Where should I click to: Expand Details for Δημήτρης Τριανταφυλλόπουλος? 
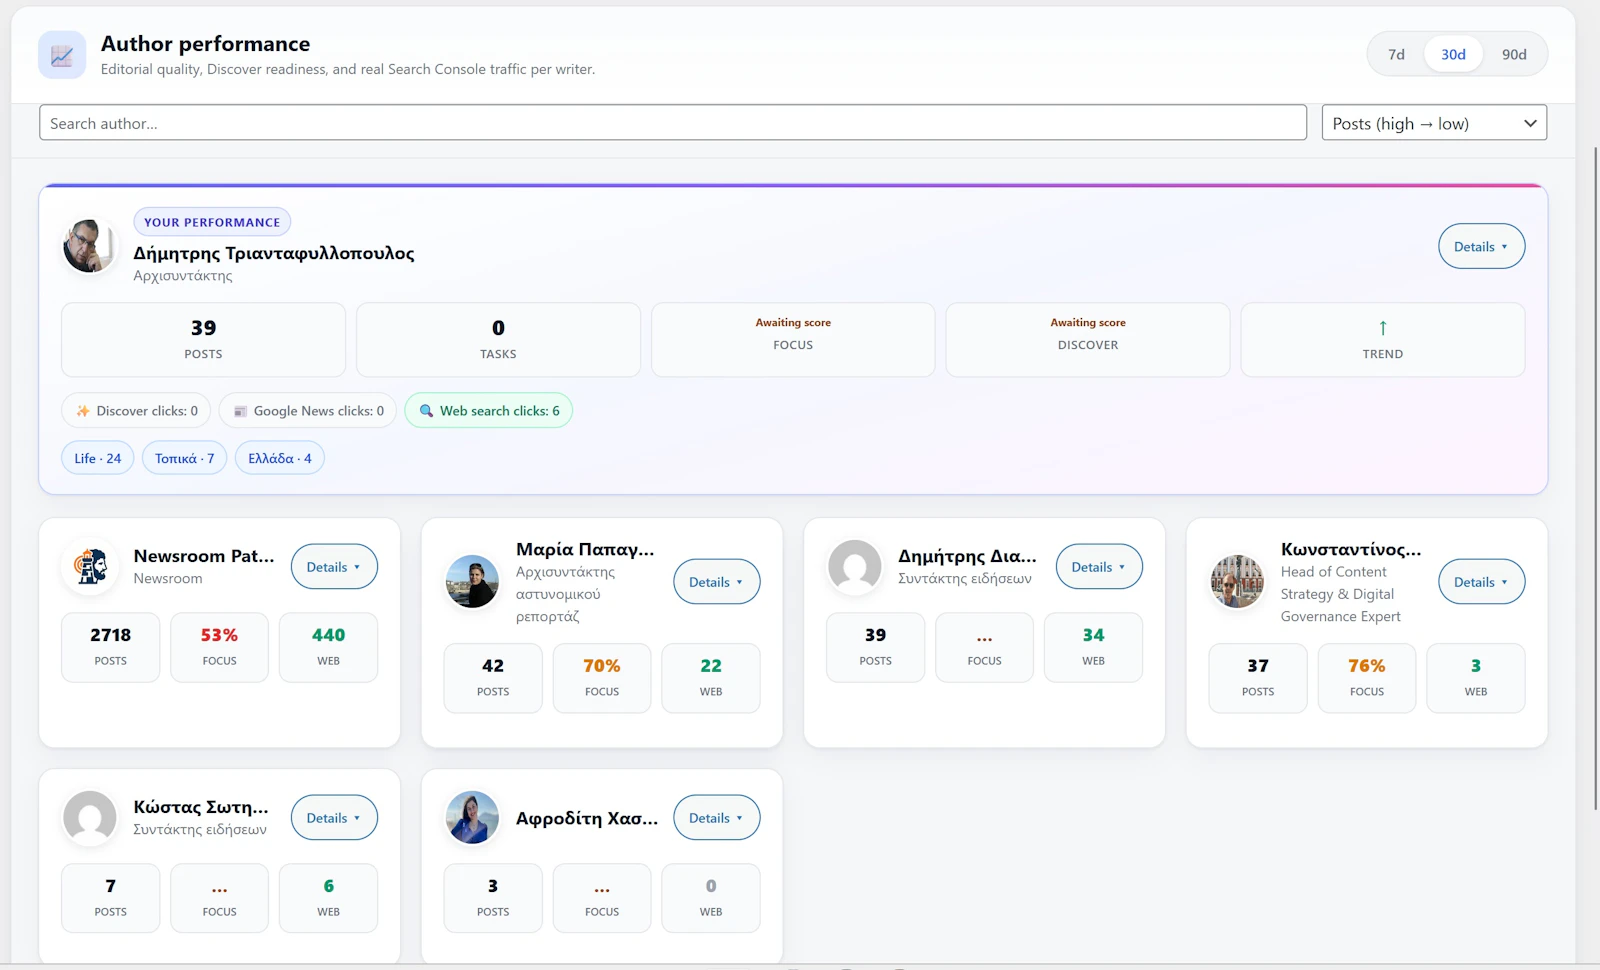tap(1481, 246)
